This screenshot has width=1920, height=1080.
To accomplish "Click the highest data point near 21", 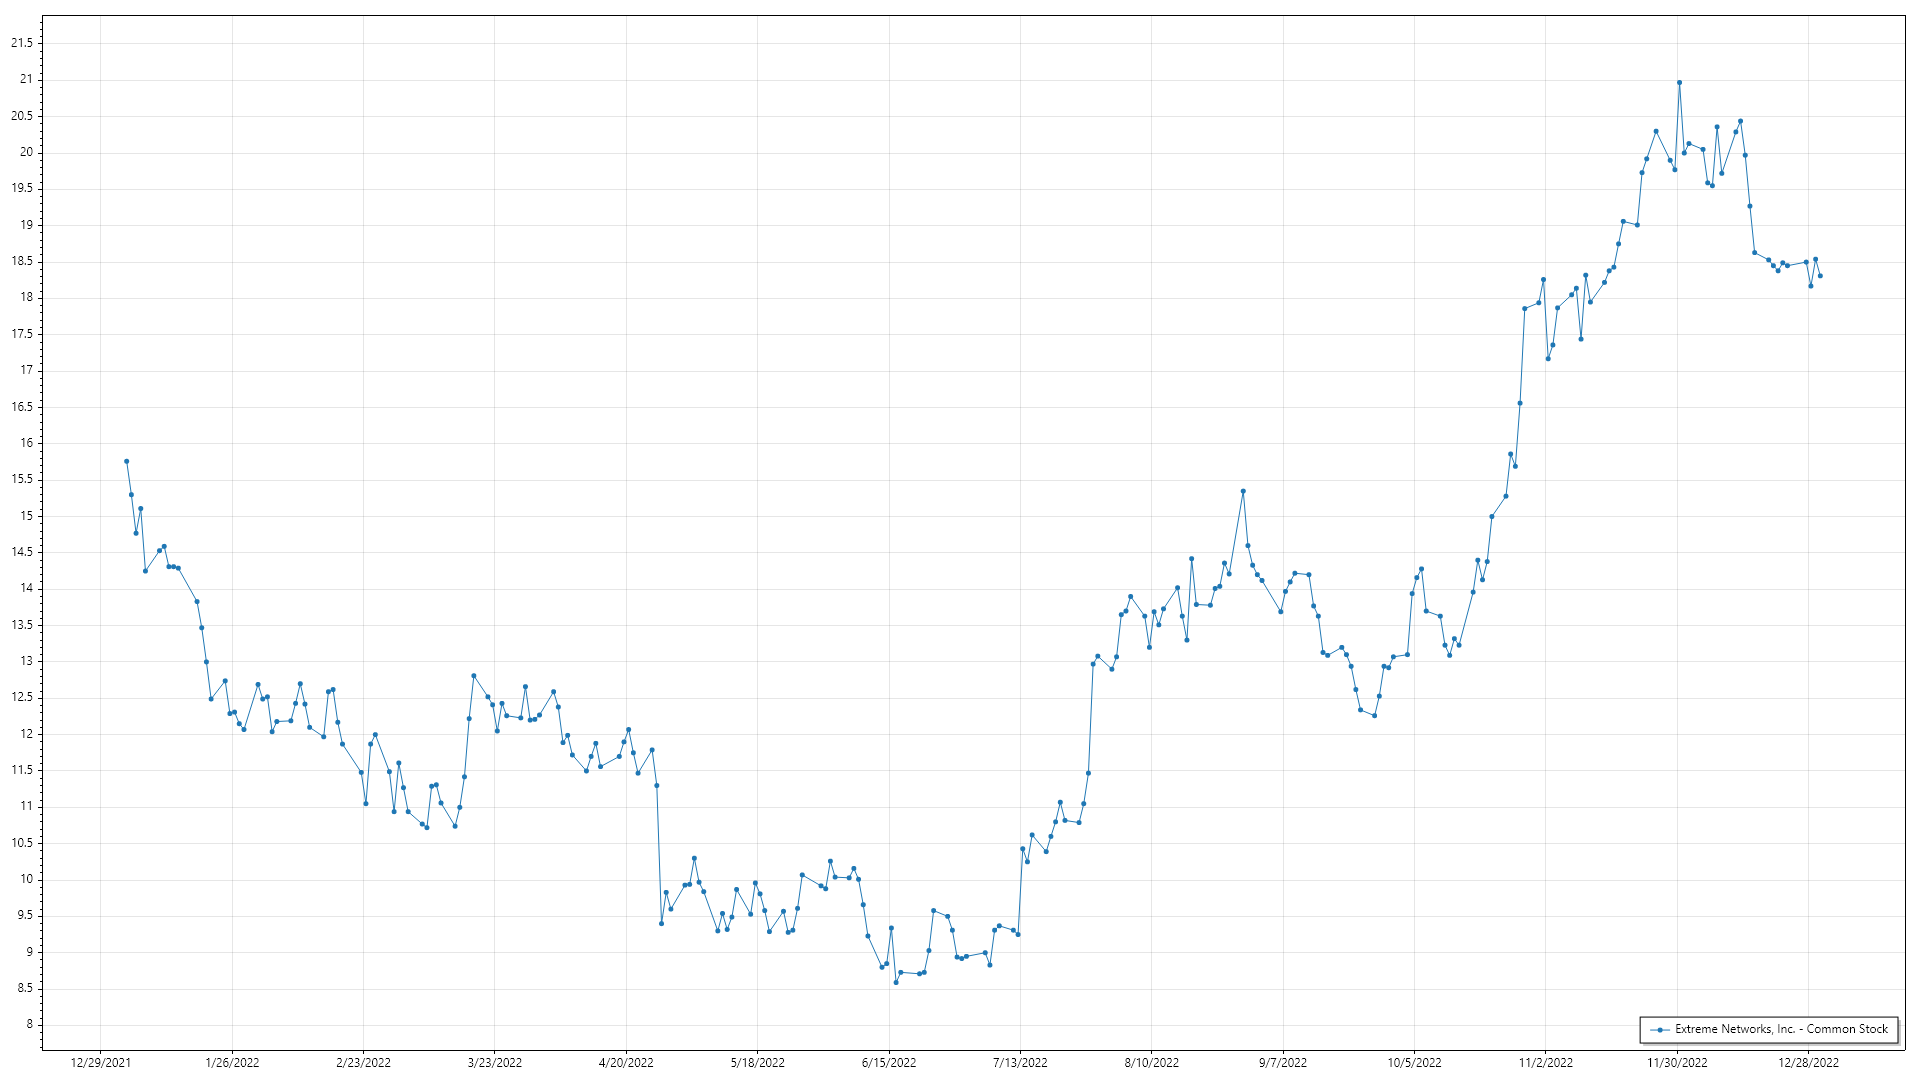I will 1679,83.
